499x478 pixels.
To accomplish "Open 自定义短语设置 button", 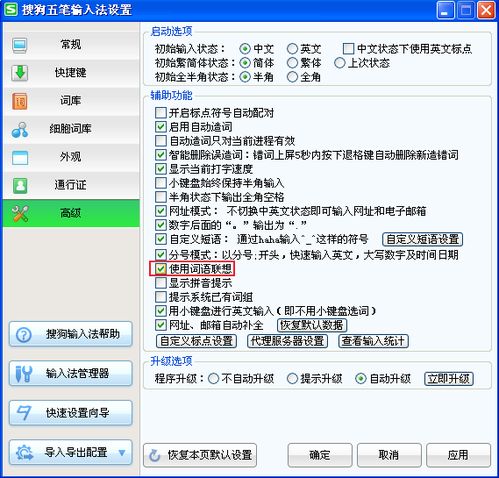I will pyautogui.click(x=422, y=239).
